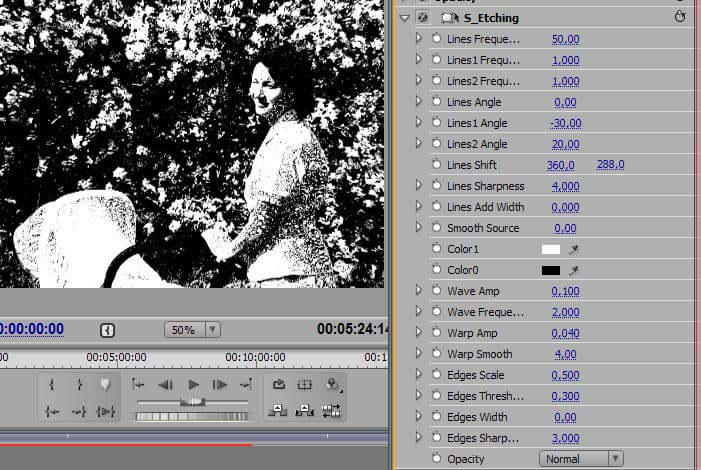Go to Out point
Screen dimensions: 701x470
coord(79,411)
